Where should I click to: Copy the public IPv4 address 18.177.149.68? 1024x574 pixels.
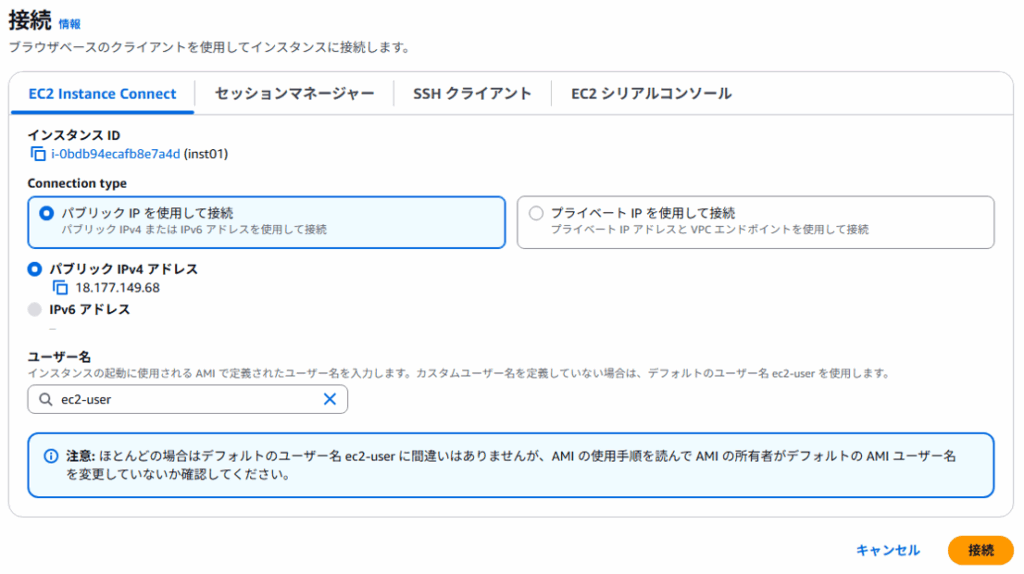tap(60, 288)
